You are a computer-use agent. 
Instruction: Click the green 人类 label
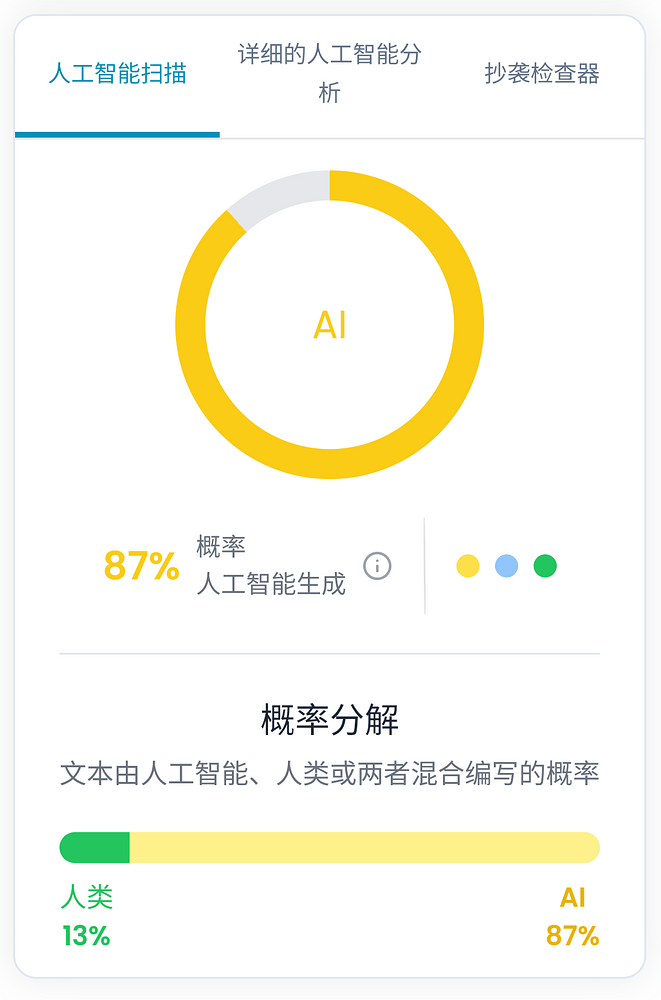click(x=87, y=897)
